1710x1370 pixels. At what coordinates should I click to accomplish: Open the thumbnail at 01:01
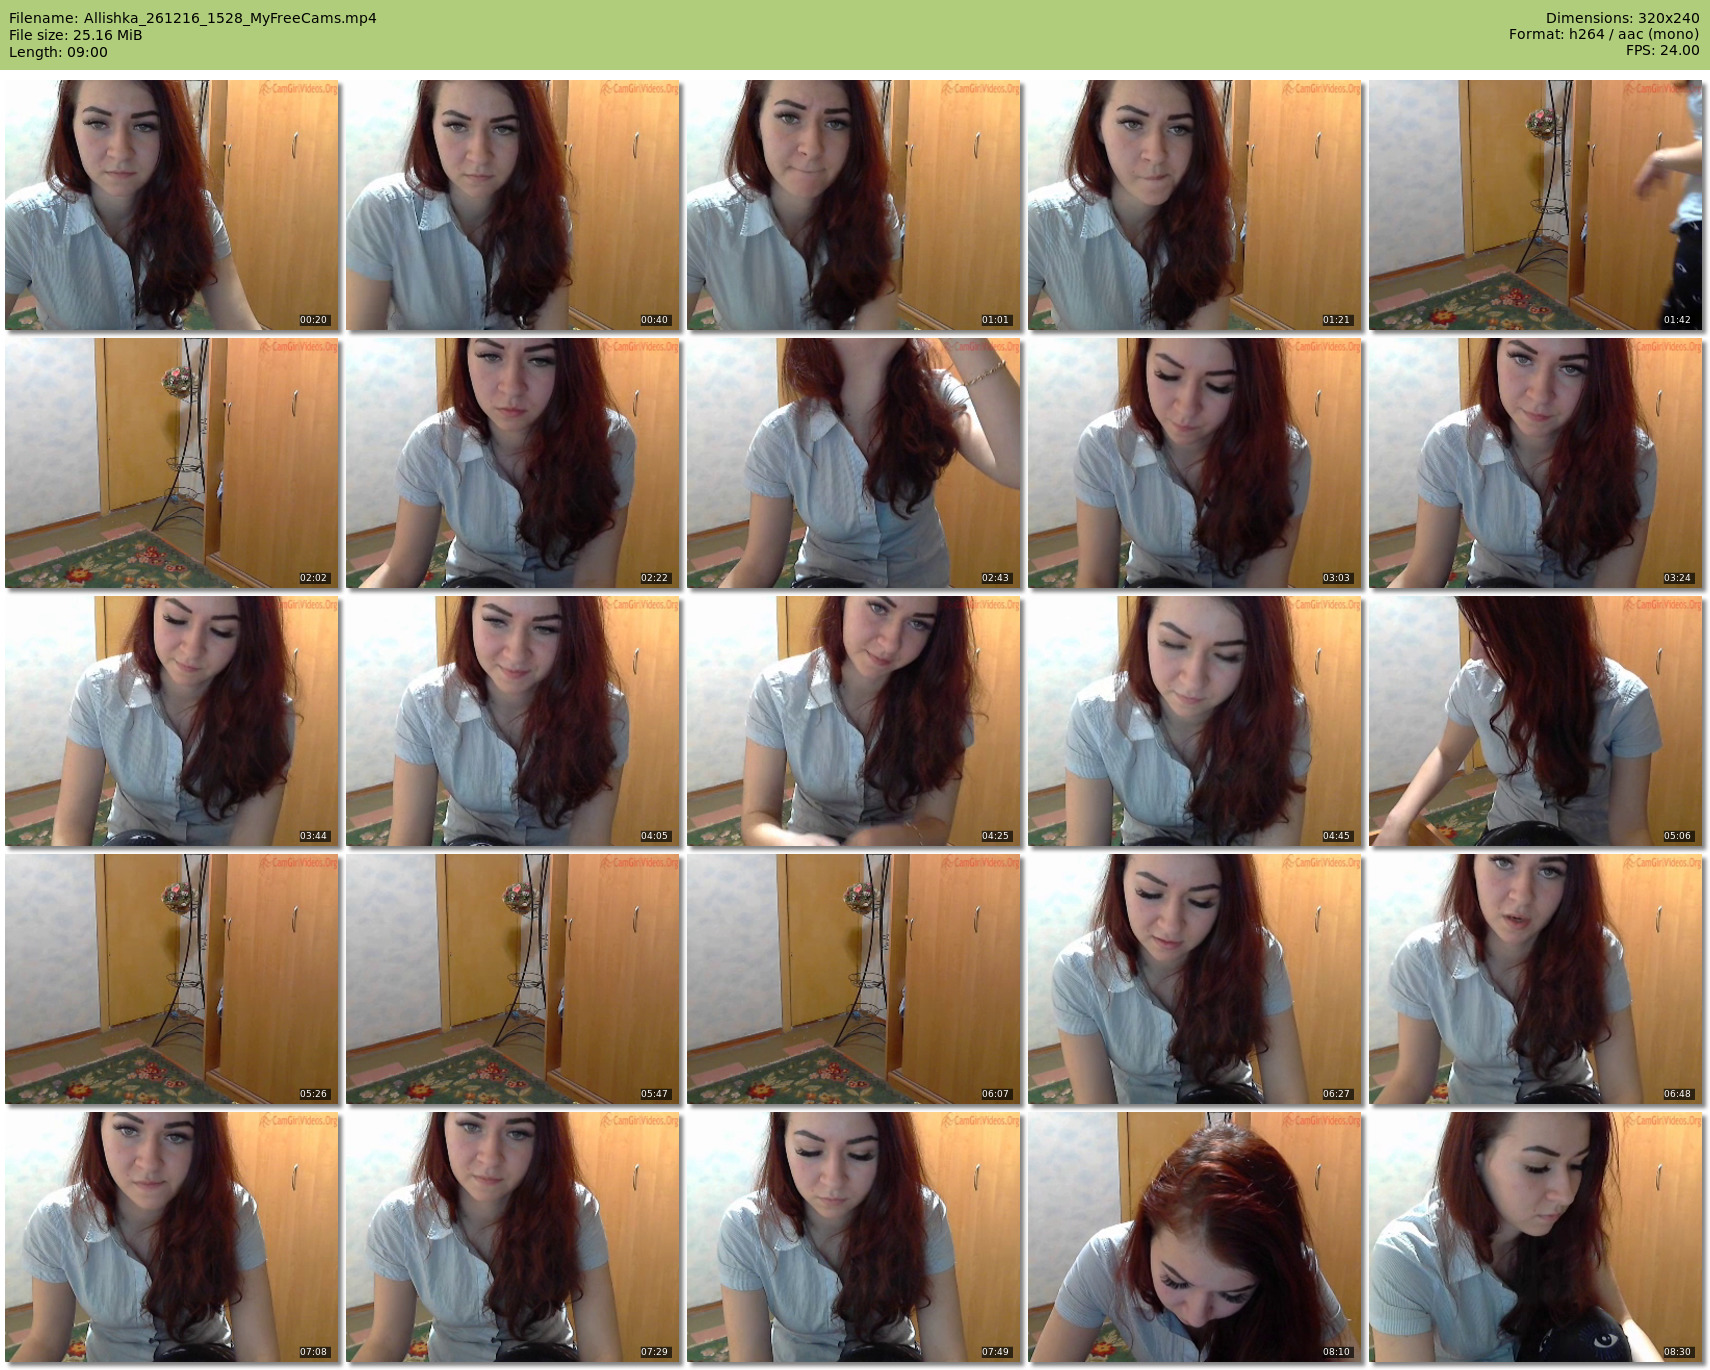(x=854, y=205)
